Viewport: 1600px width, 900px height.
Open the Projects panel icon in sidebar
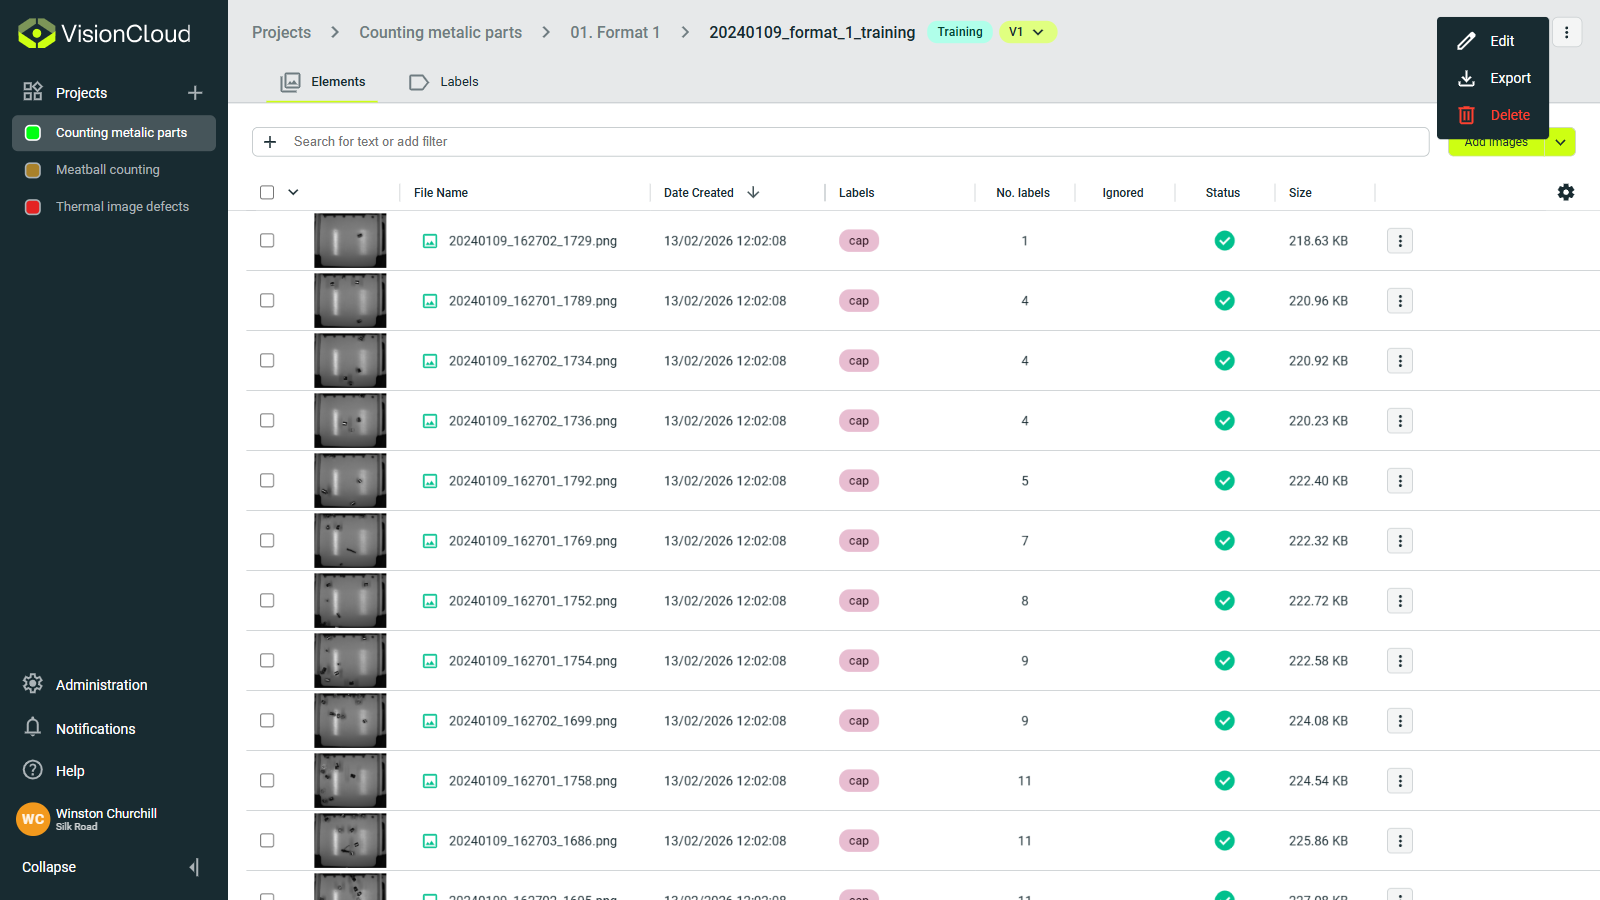click(33, 92)
